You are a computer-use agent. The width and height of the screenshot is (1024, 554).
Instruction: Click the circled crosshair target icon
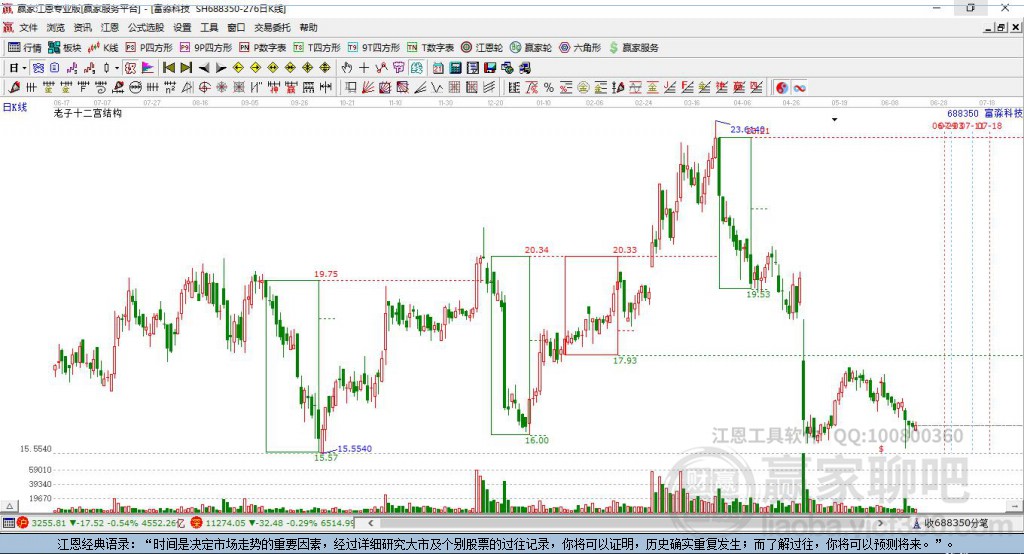[204, 88]
